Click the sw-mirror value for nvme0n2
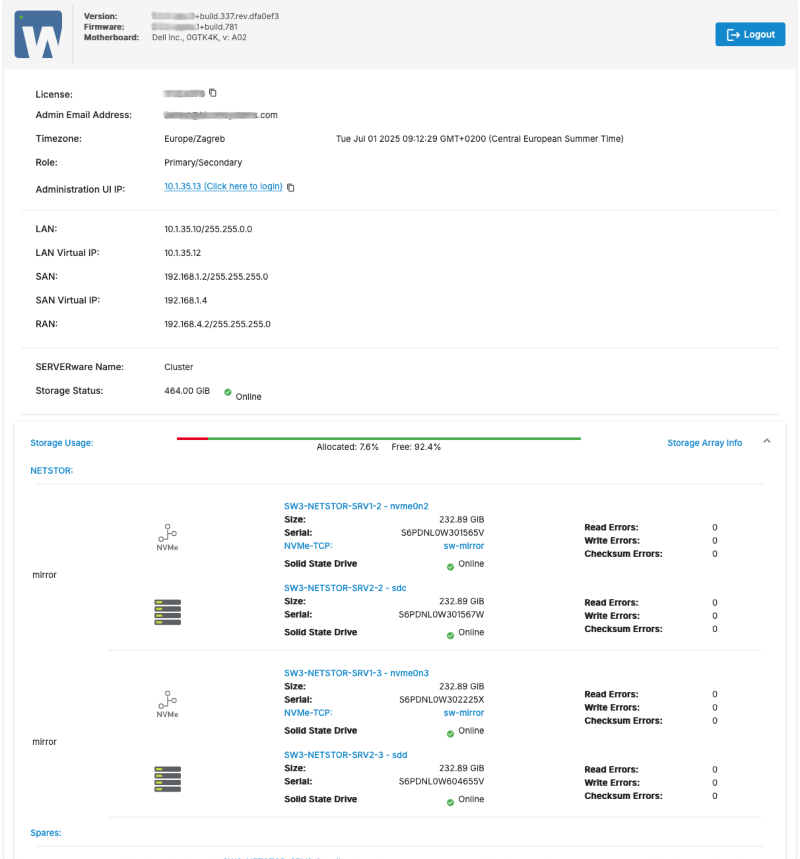 click(463, 546)
